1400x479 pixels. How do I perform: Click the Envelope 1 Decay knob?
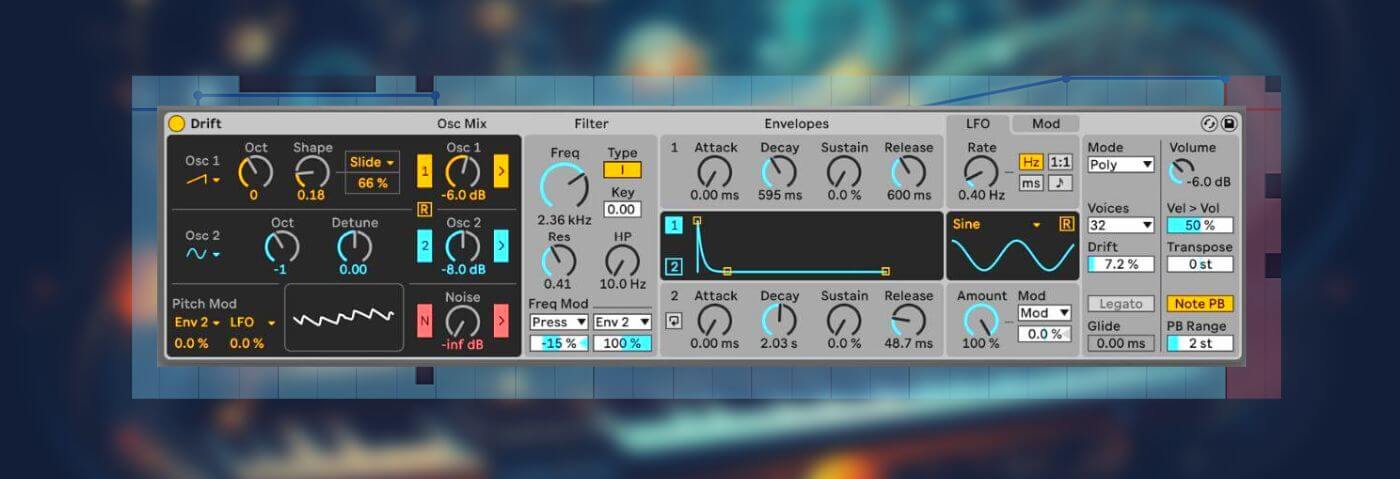779,172
